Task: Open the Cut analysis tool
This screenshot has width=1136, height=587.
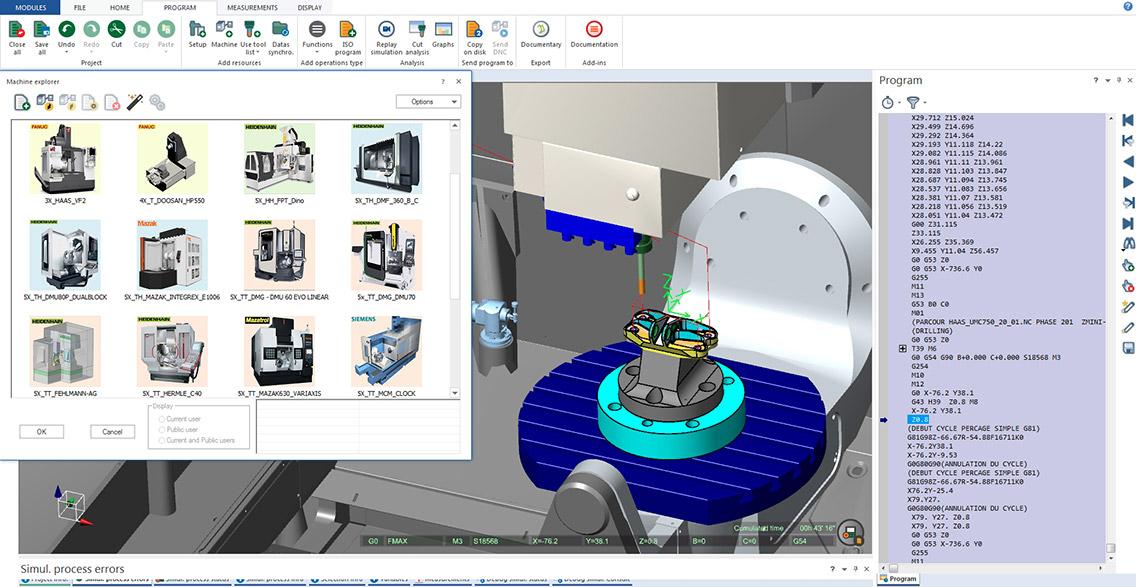Action: point(418,29)
